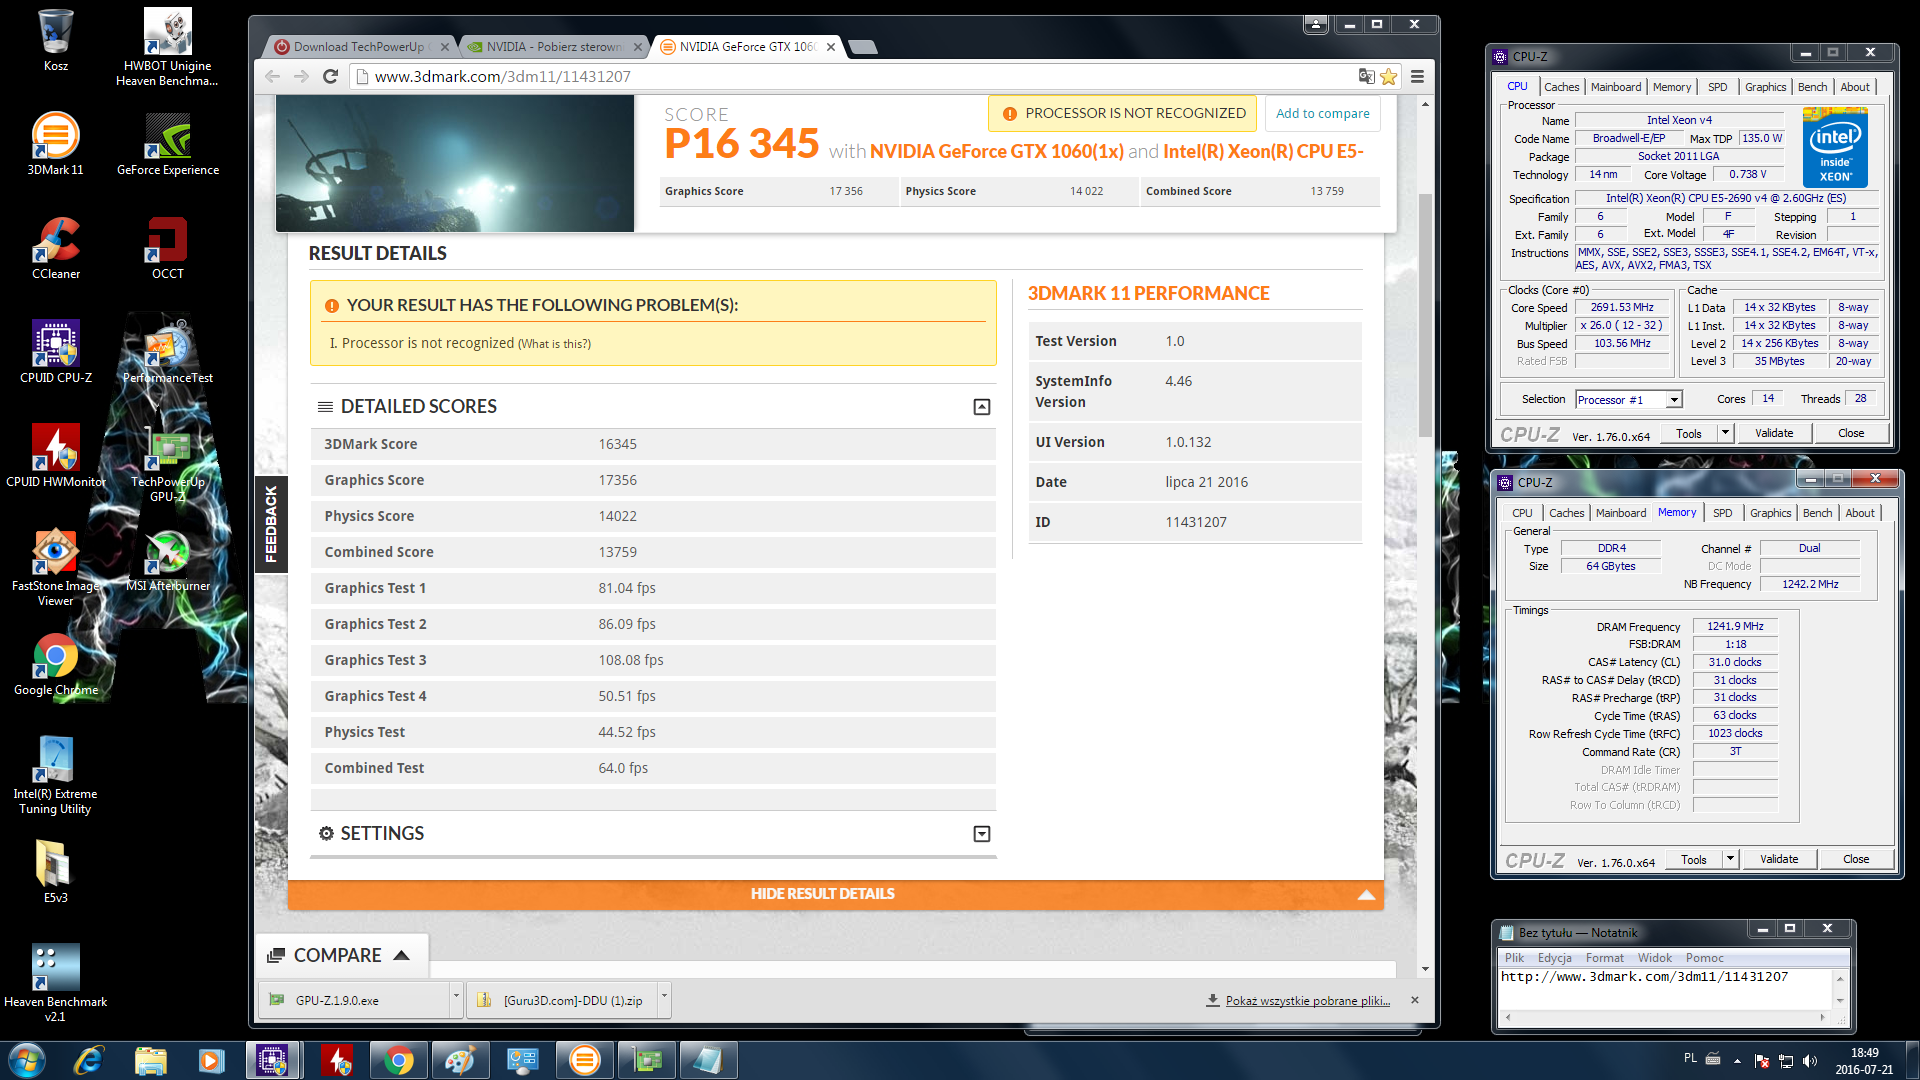Click Add to compare button
This screenshot has width=1920, height=1080.
1322,114
